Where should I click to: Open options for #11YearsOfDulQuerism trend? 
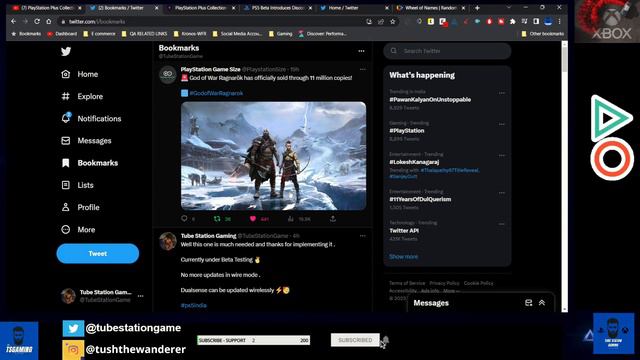click(502, 193)
